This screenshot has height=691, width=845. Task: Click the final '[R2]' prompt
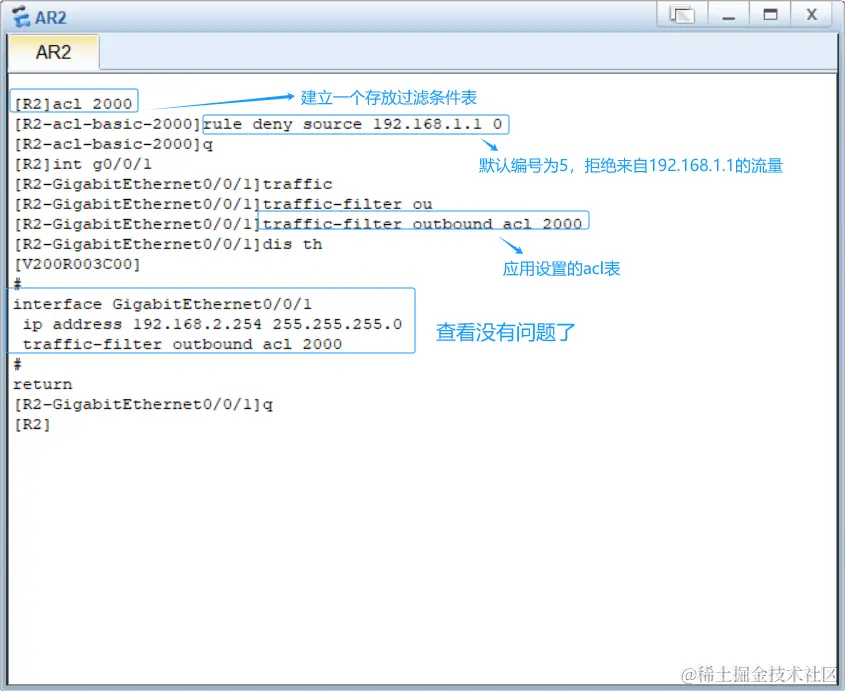(x=32, y=424)
